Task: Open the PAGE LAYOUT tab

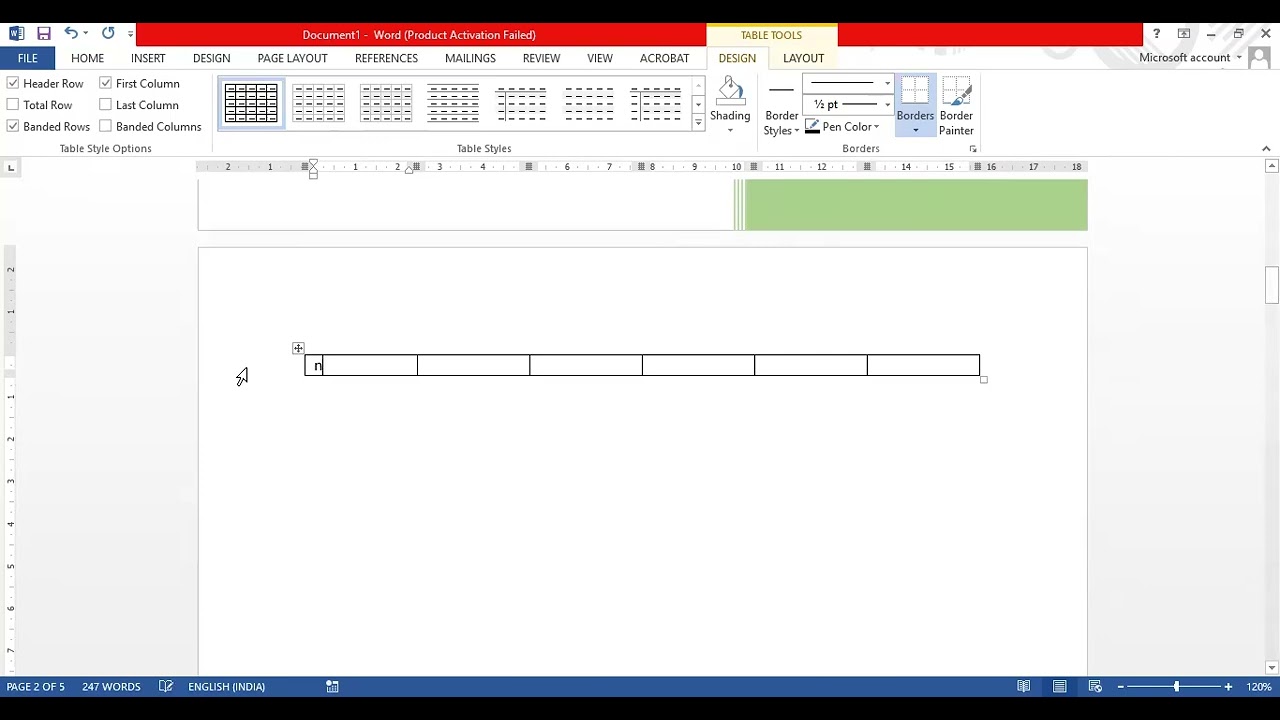Action: [292, 58]
